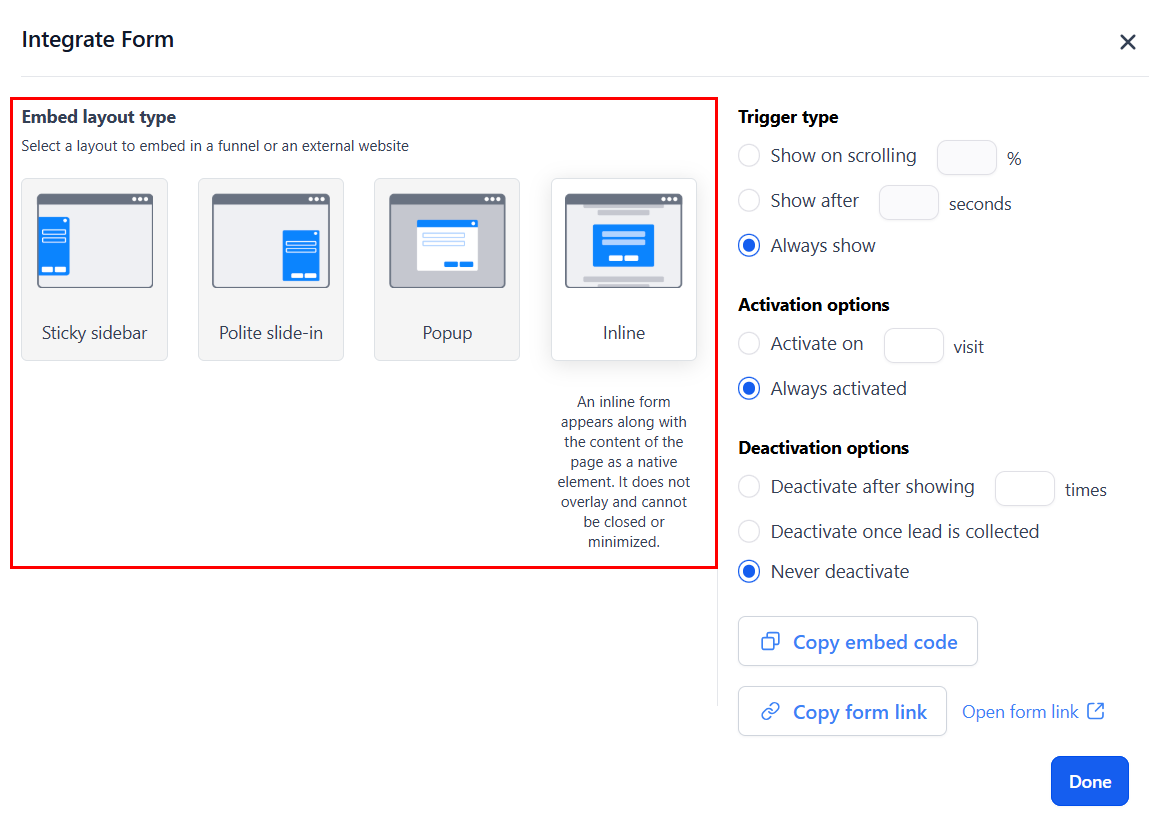Click the Popup preview illustration

(447, 241)
